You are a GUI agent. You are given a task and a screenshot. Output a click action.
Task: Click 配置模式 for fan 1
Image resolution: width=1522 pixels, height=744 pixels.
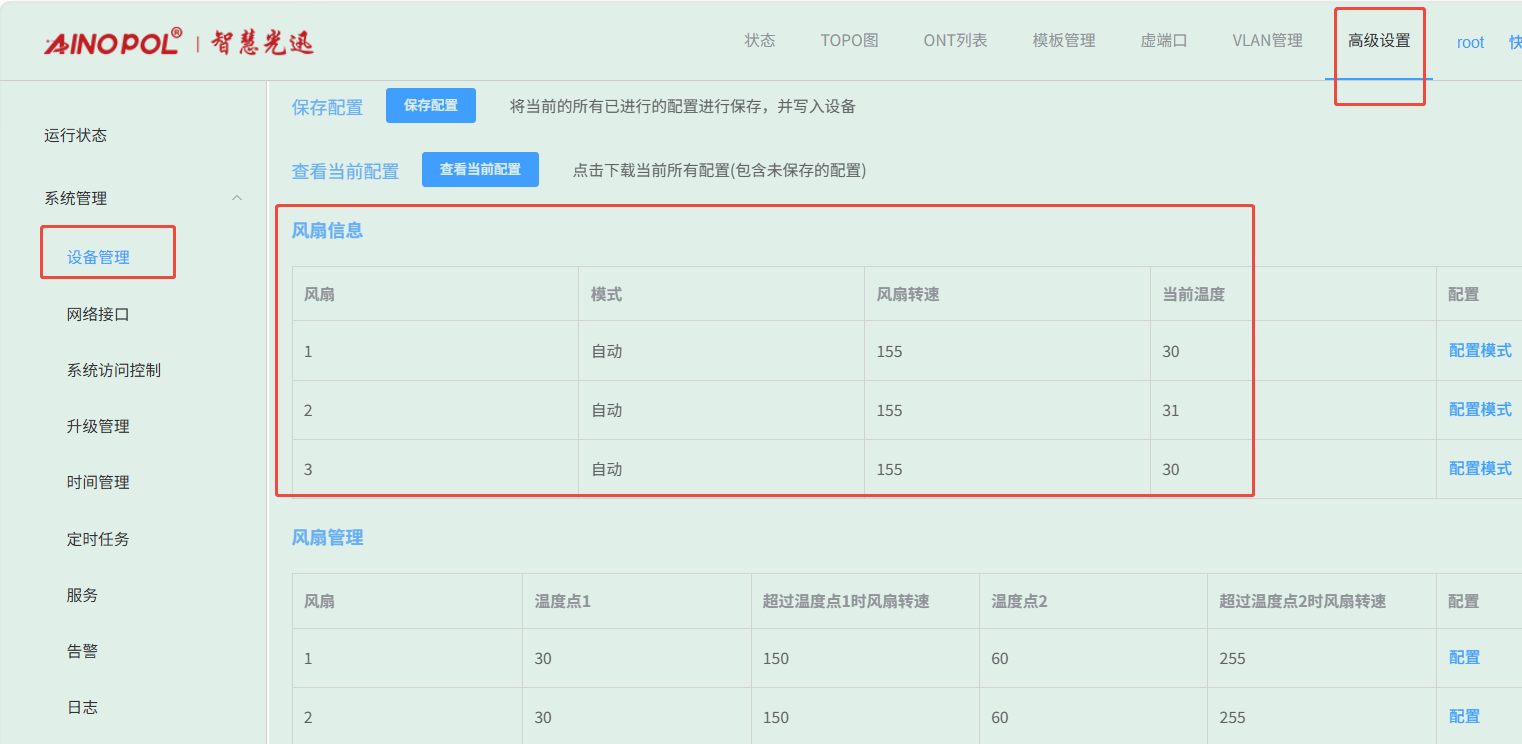(1480, 351)
